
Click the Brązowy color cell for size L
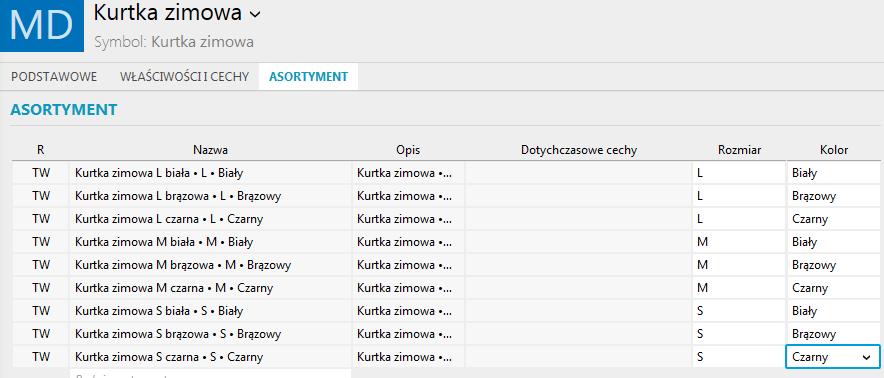click(x=834, y=196)
